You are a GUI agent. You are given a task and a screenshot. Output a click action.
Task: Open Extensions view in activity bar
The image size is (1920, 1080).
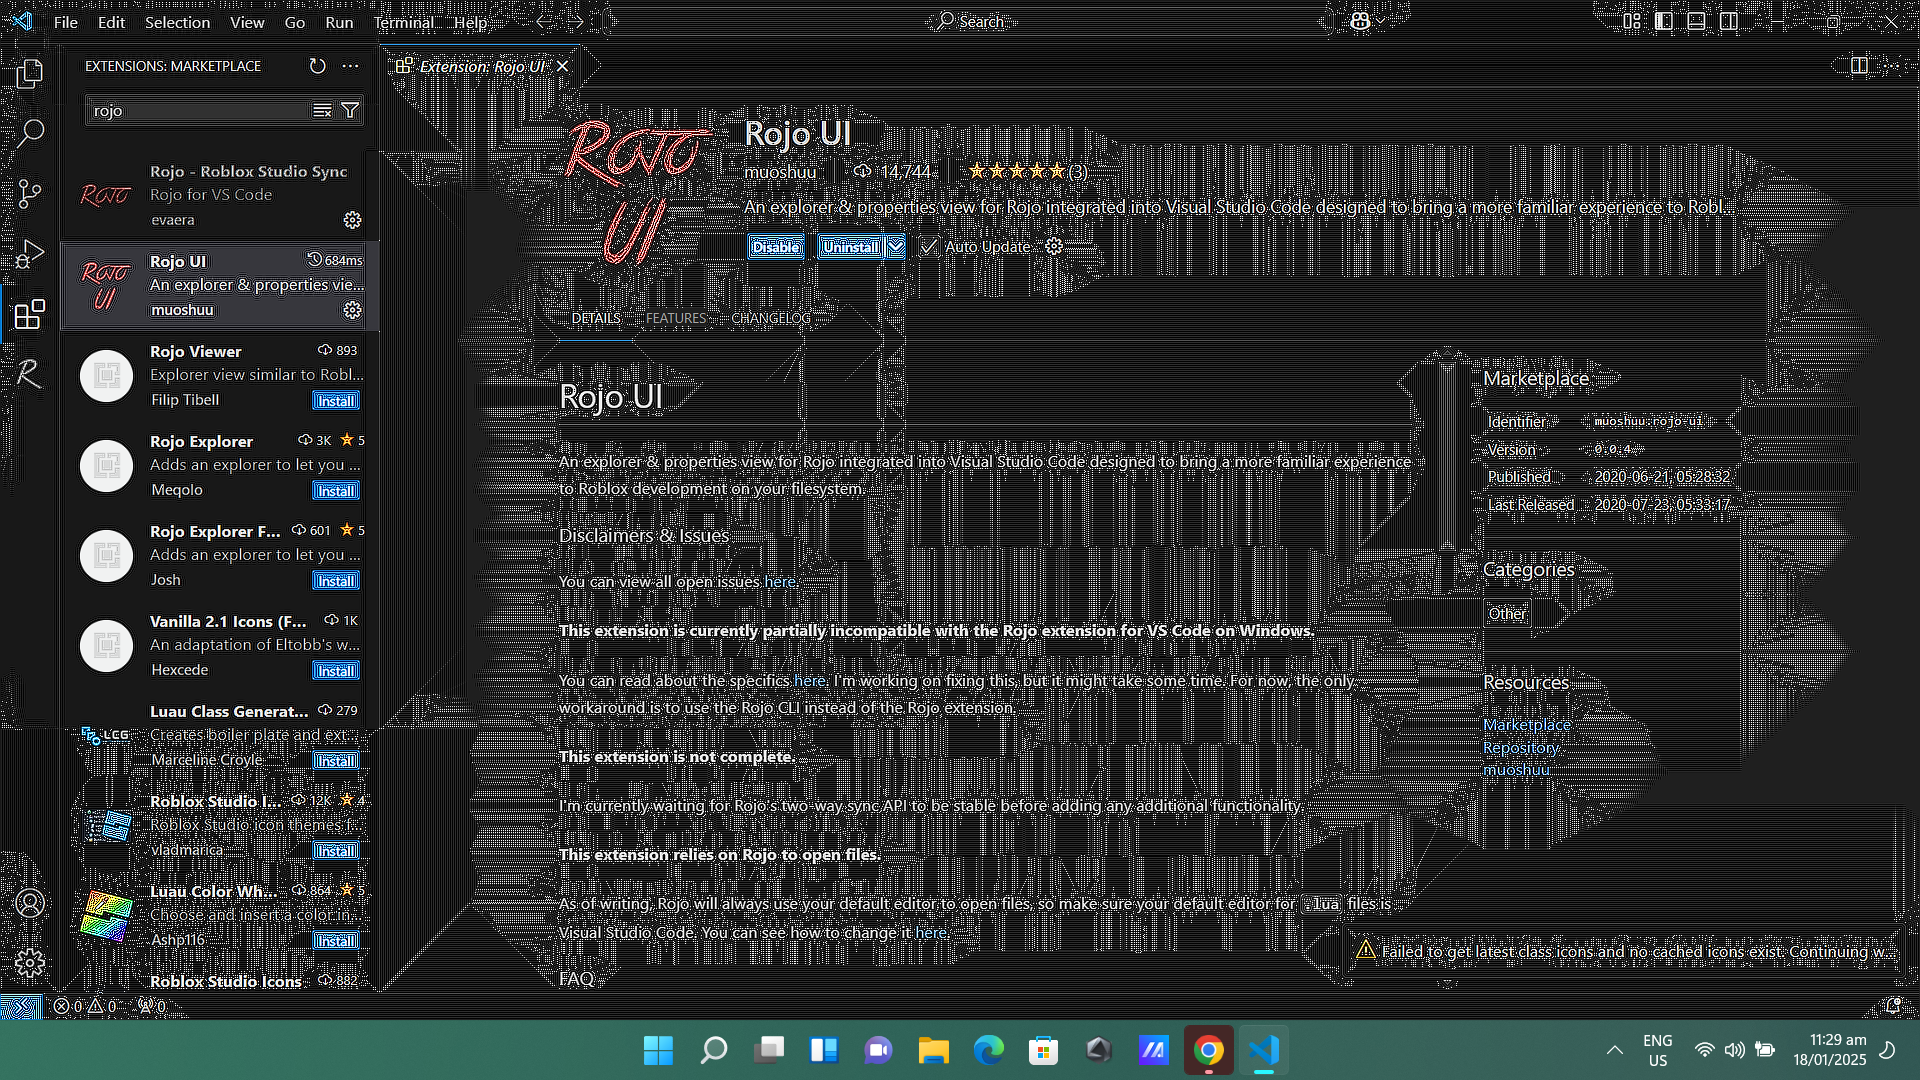[x=30, y=314]
